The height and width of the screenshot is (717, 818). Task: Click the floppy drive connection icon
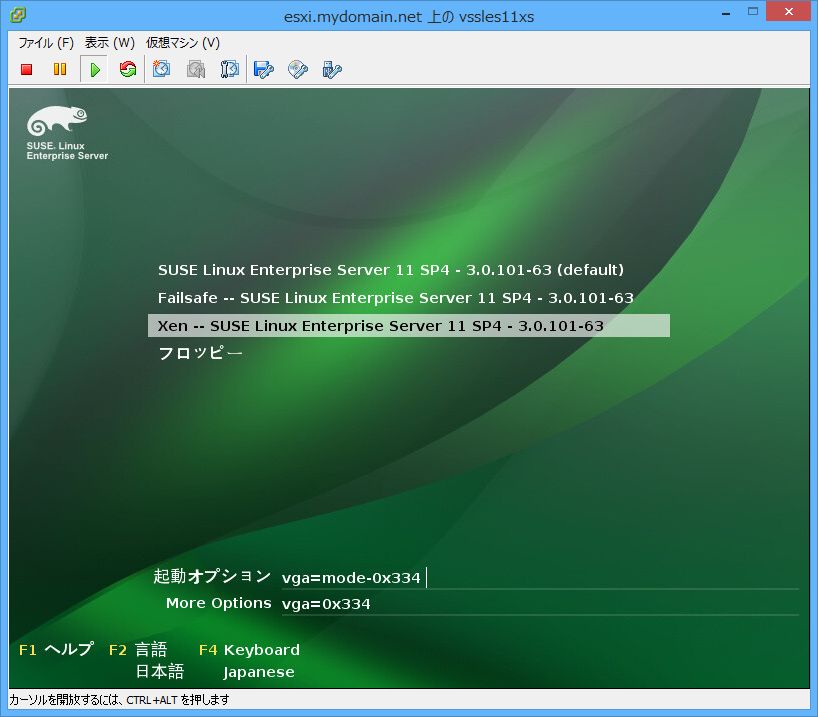(264, 69)
